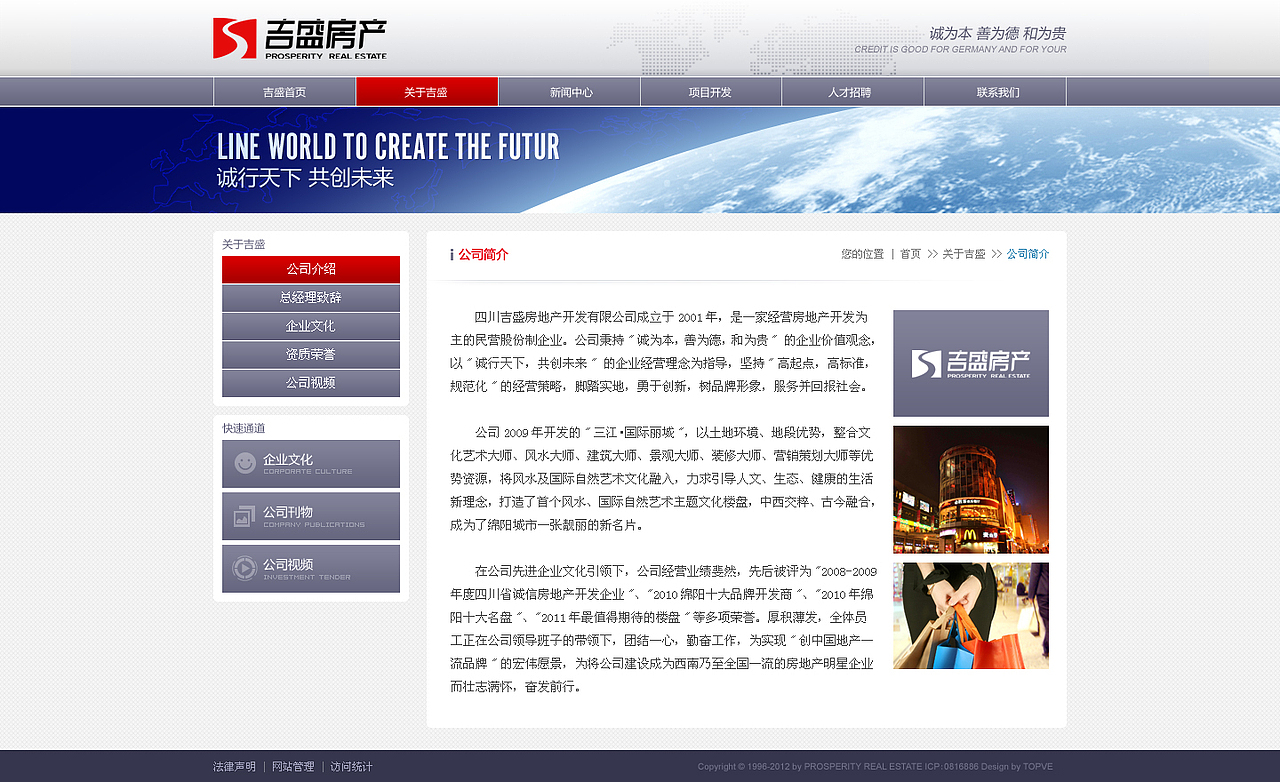
Task: Click the 诚为本 善为德 和为贵 header motto
Action: click(997, 33)
